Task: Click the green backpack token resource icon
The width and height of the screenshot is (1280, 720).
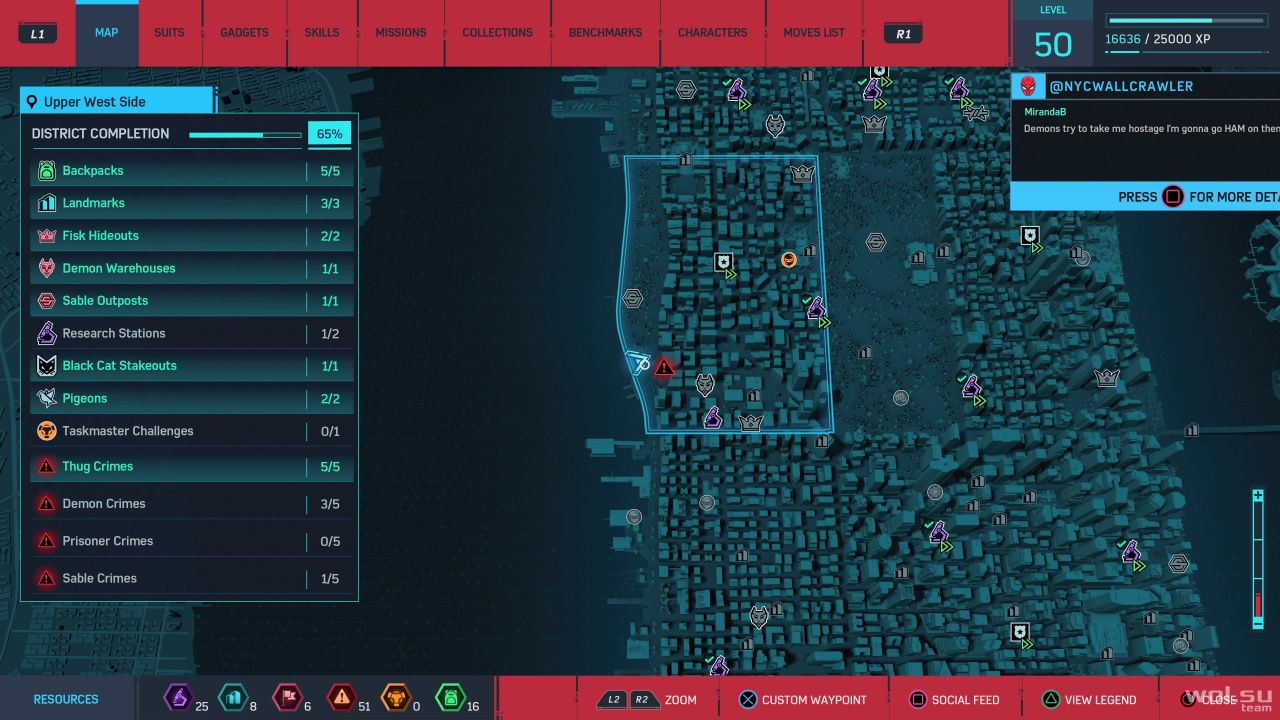Action: click(450, 697)
